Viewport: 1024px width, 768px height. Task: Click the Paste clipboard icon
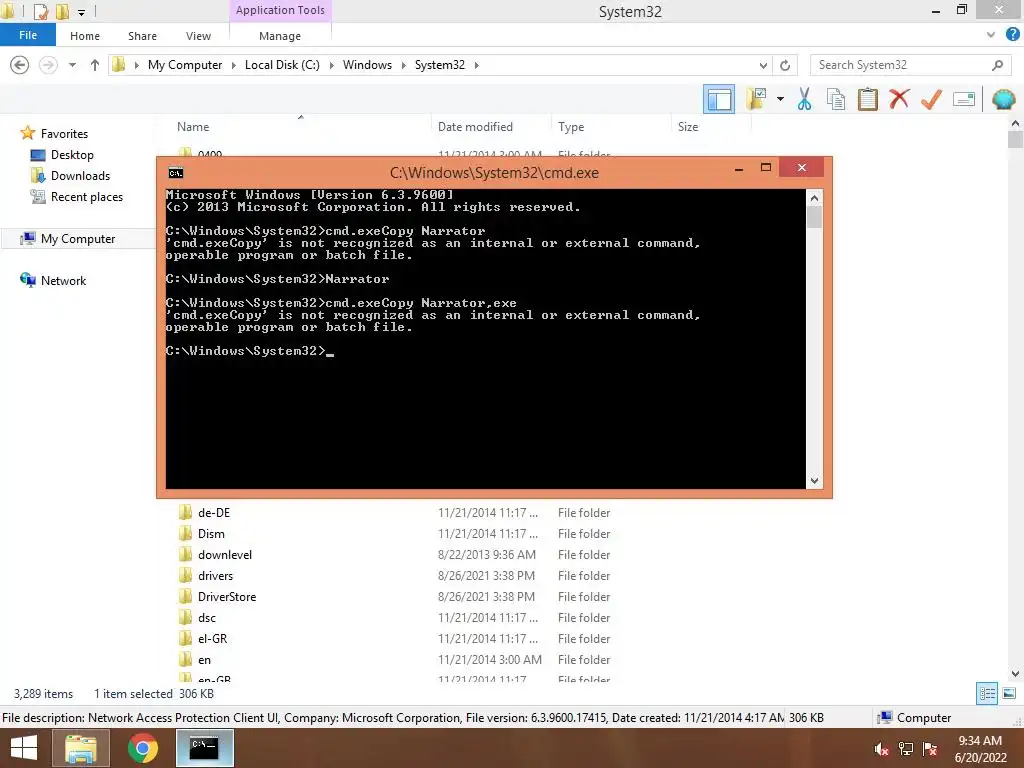tap(867, 99)
